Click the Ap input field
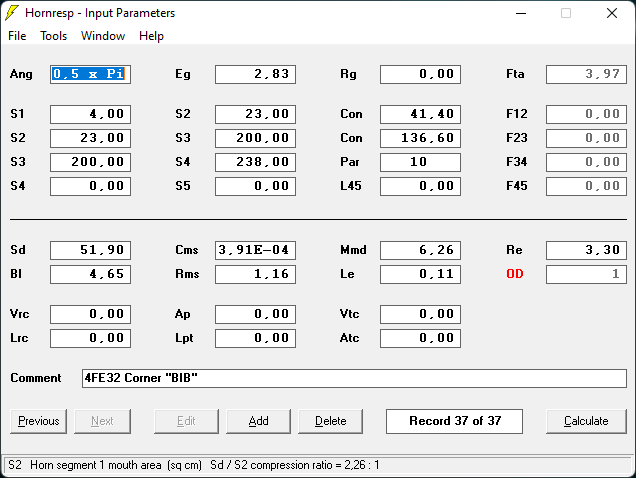This screenshot has height=478, width=636. coord(256,314)
